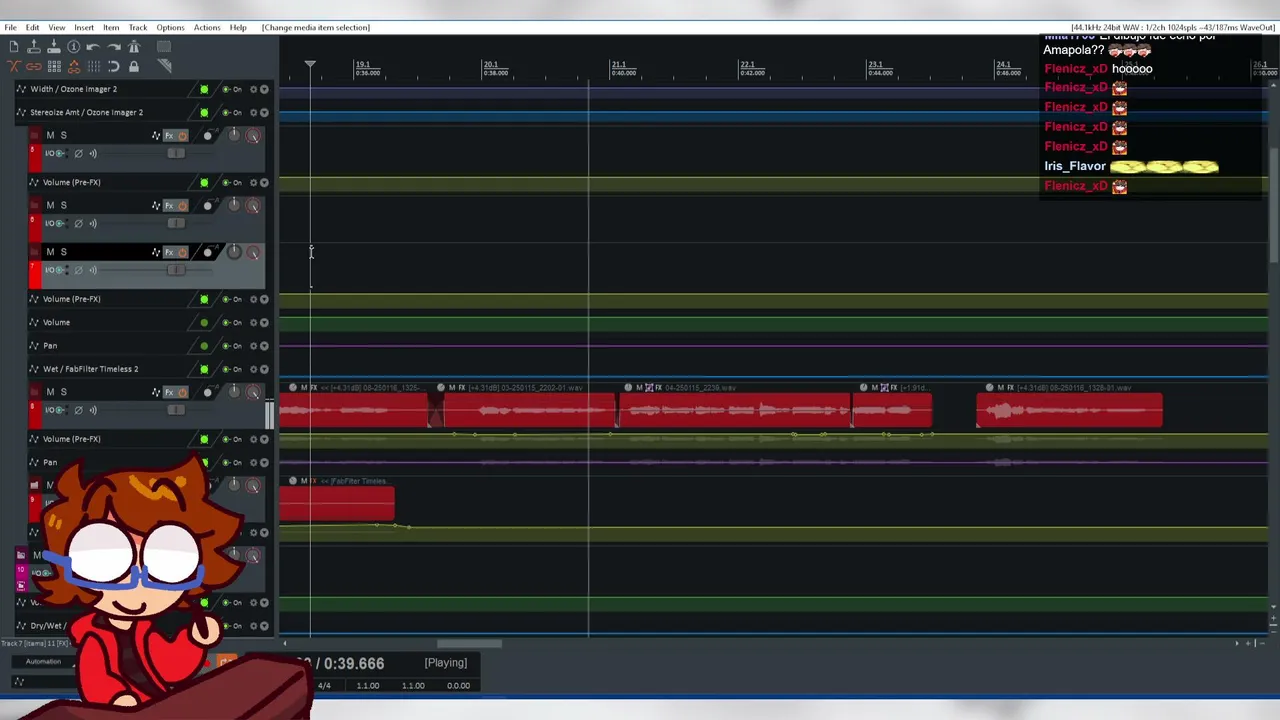Toggle the Grid lines toolbar icon
Image resolution: width=1280 pixels, height=720 pixels.
(x=93, y=67)
